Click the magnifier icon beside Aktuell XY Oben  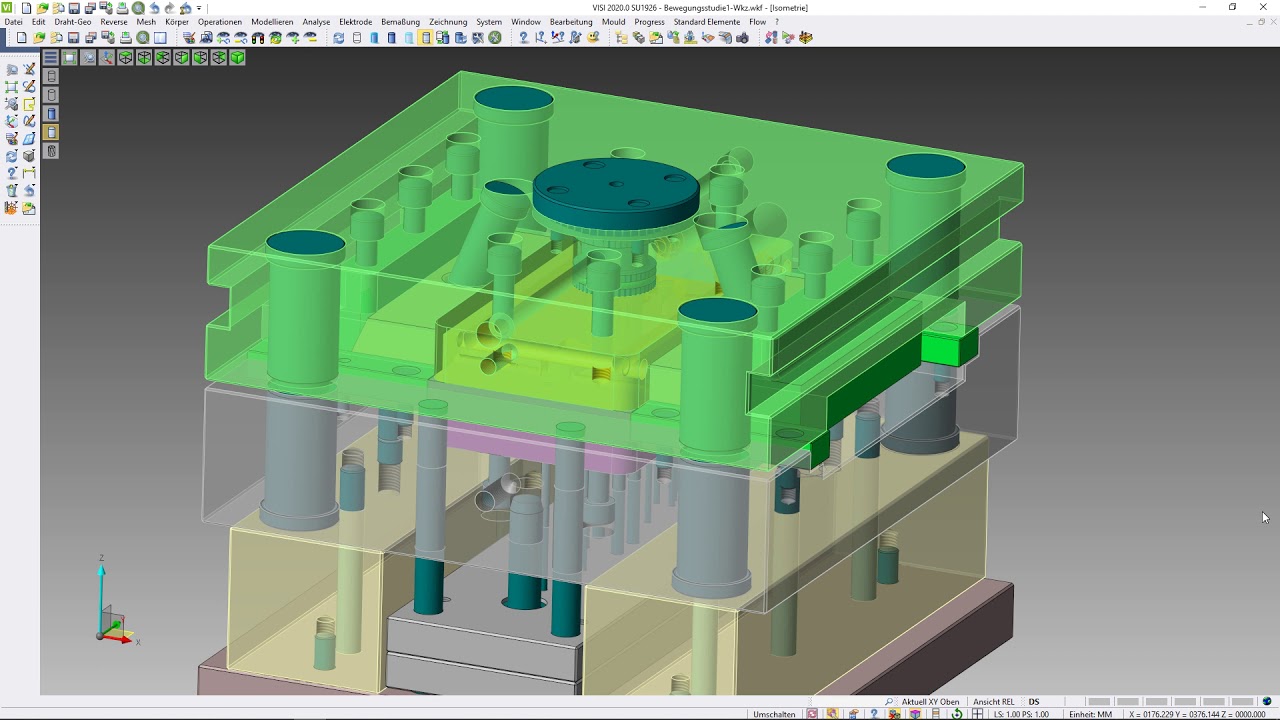click(890, 702)
